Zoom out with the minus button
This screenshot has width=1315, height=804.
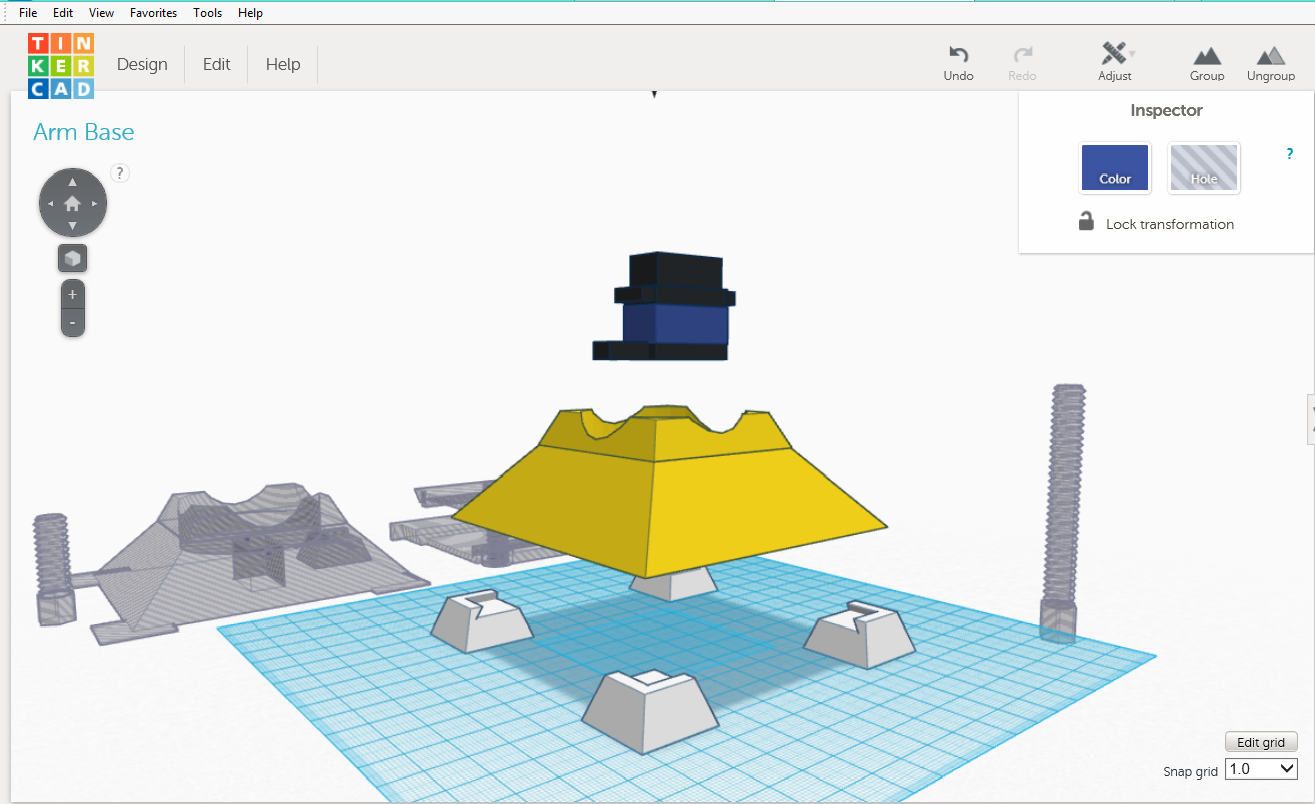(73, 323)
